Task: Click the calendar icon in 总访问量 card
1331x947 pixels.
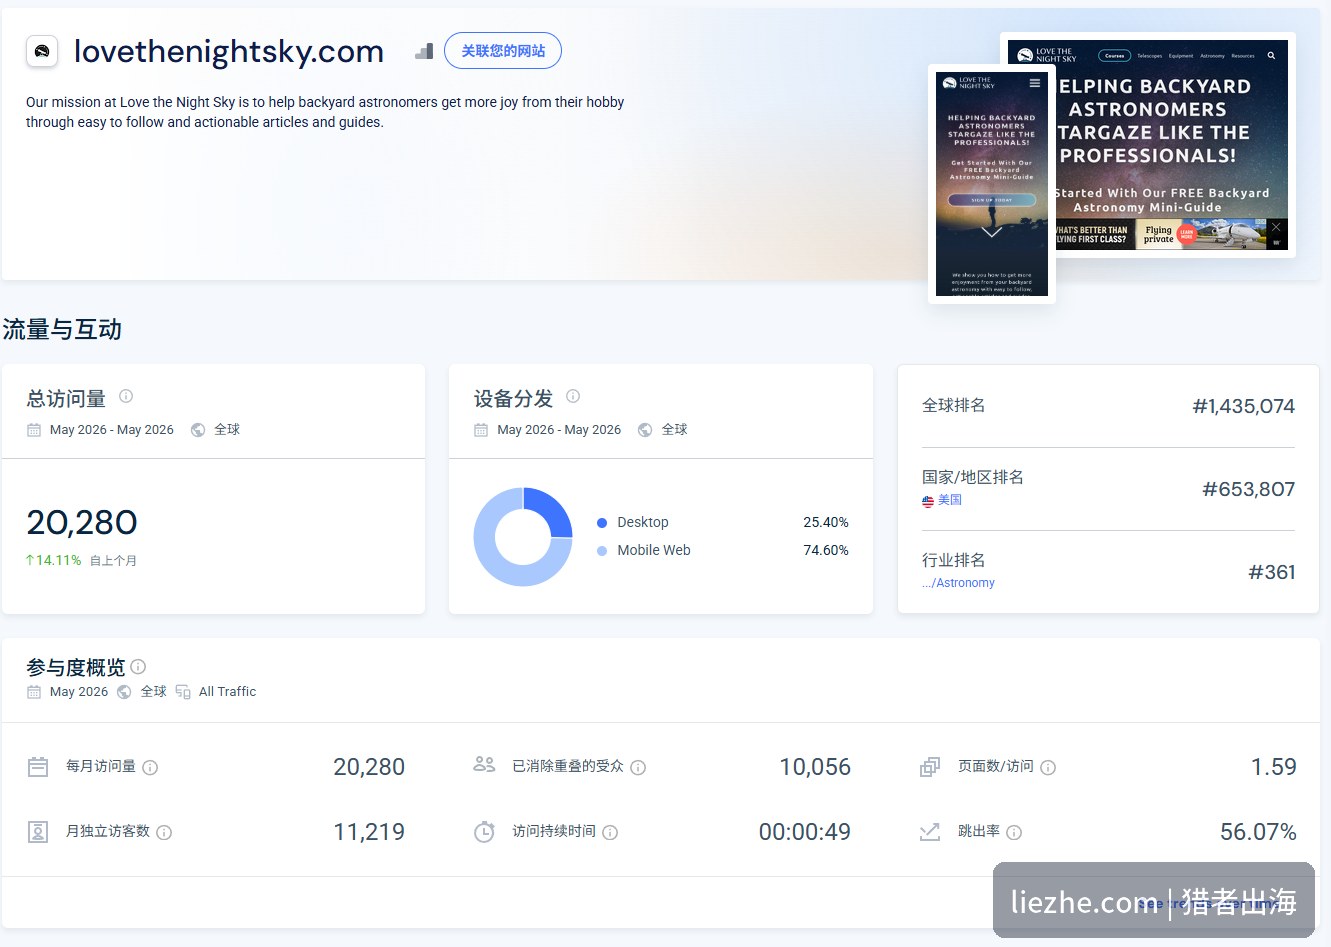Action: tap(34, 430)
